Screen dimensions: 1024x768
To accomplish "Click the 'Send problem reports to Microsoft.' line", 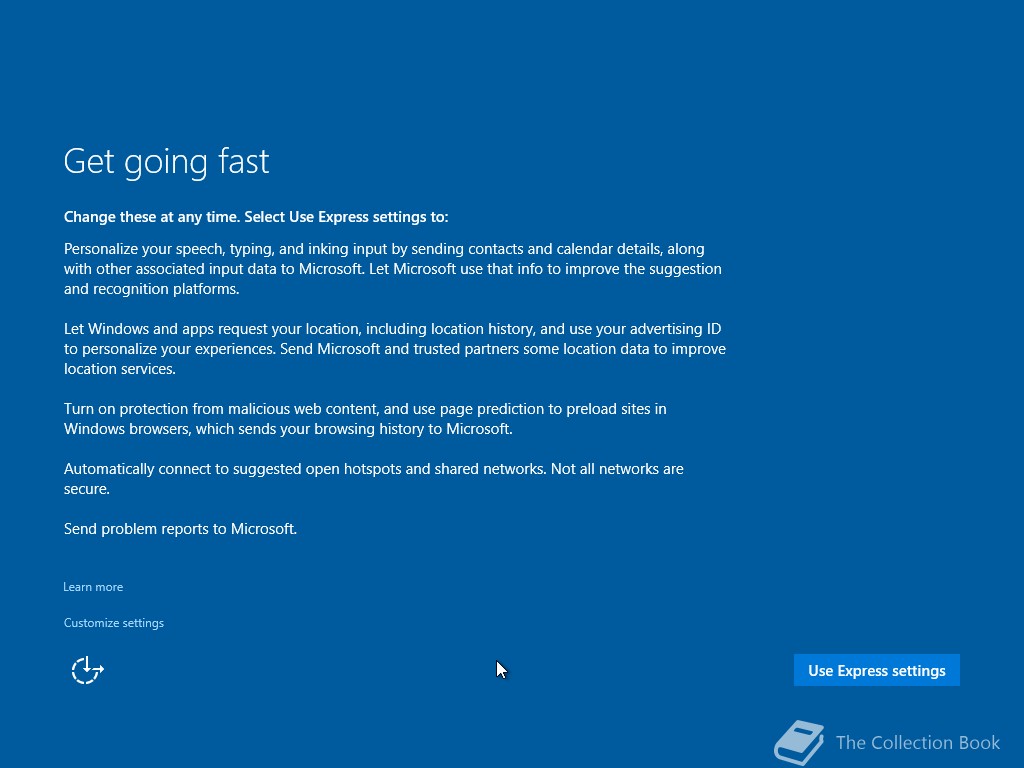I will (x=180, y=528).
